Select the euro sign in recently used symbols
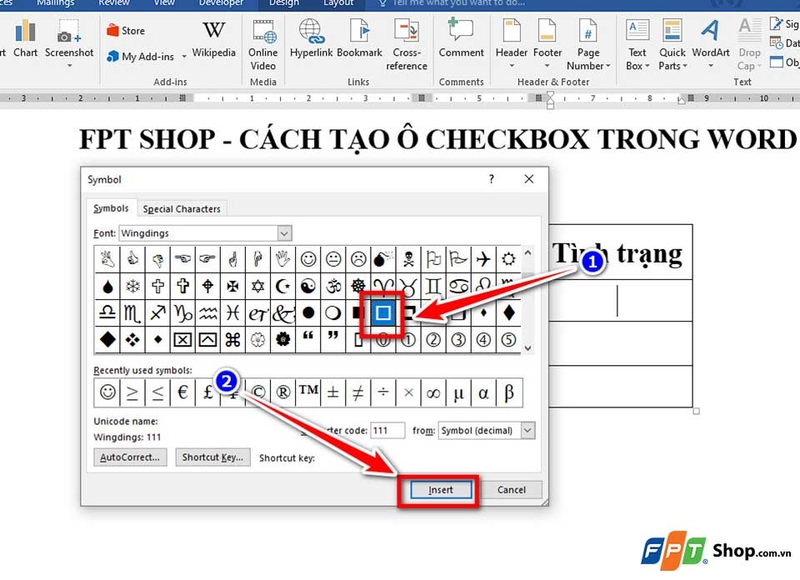 point(183,392)
